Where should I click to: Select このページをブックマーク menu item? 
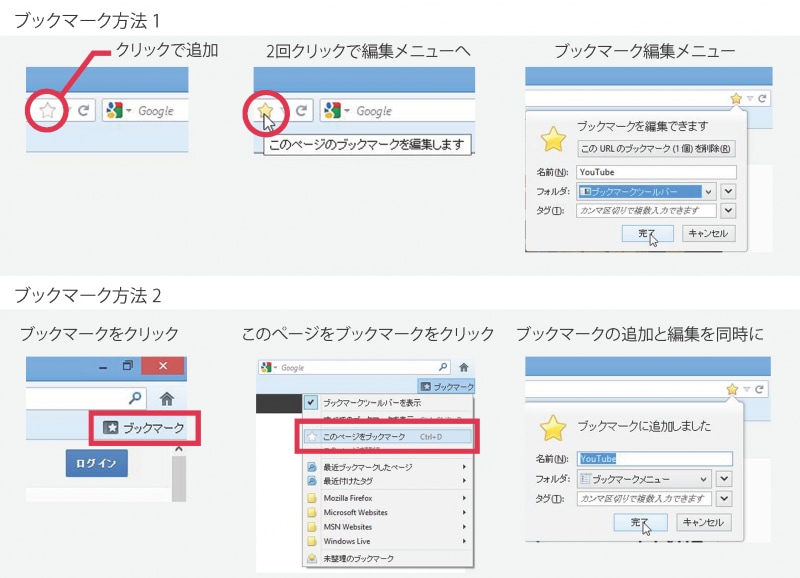click(388, 437)
